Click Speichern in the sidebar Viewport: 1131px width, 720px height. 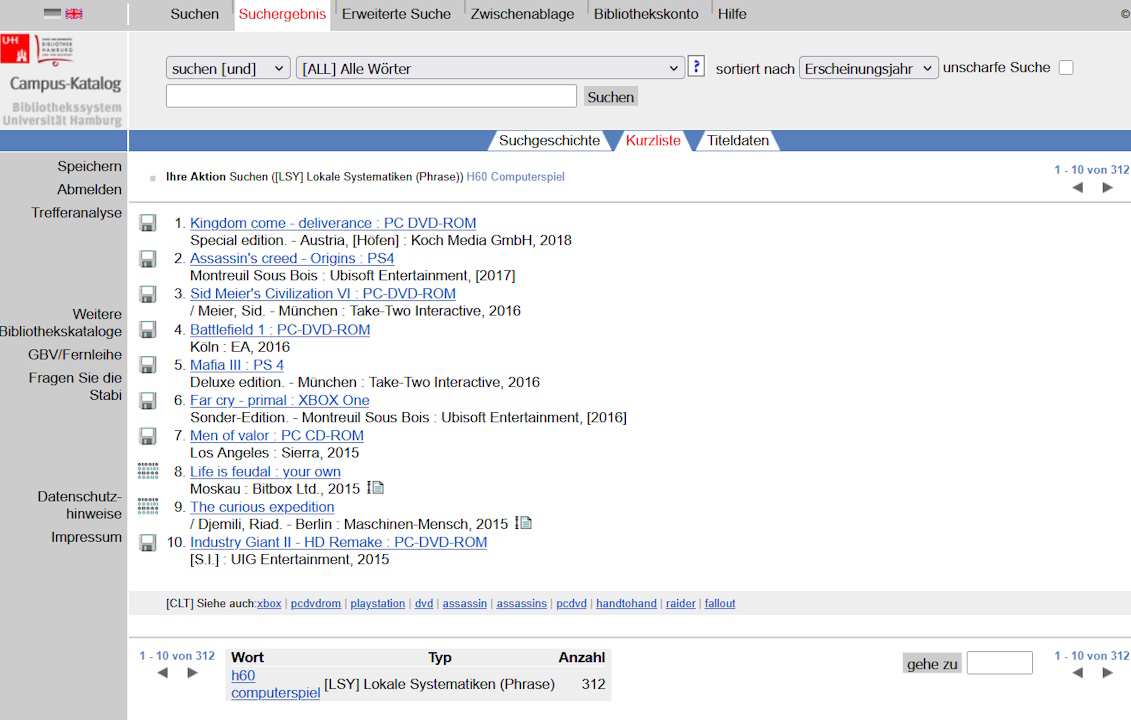pyautogui.click(x=89, y=167)
